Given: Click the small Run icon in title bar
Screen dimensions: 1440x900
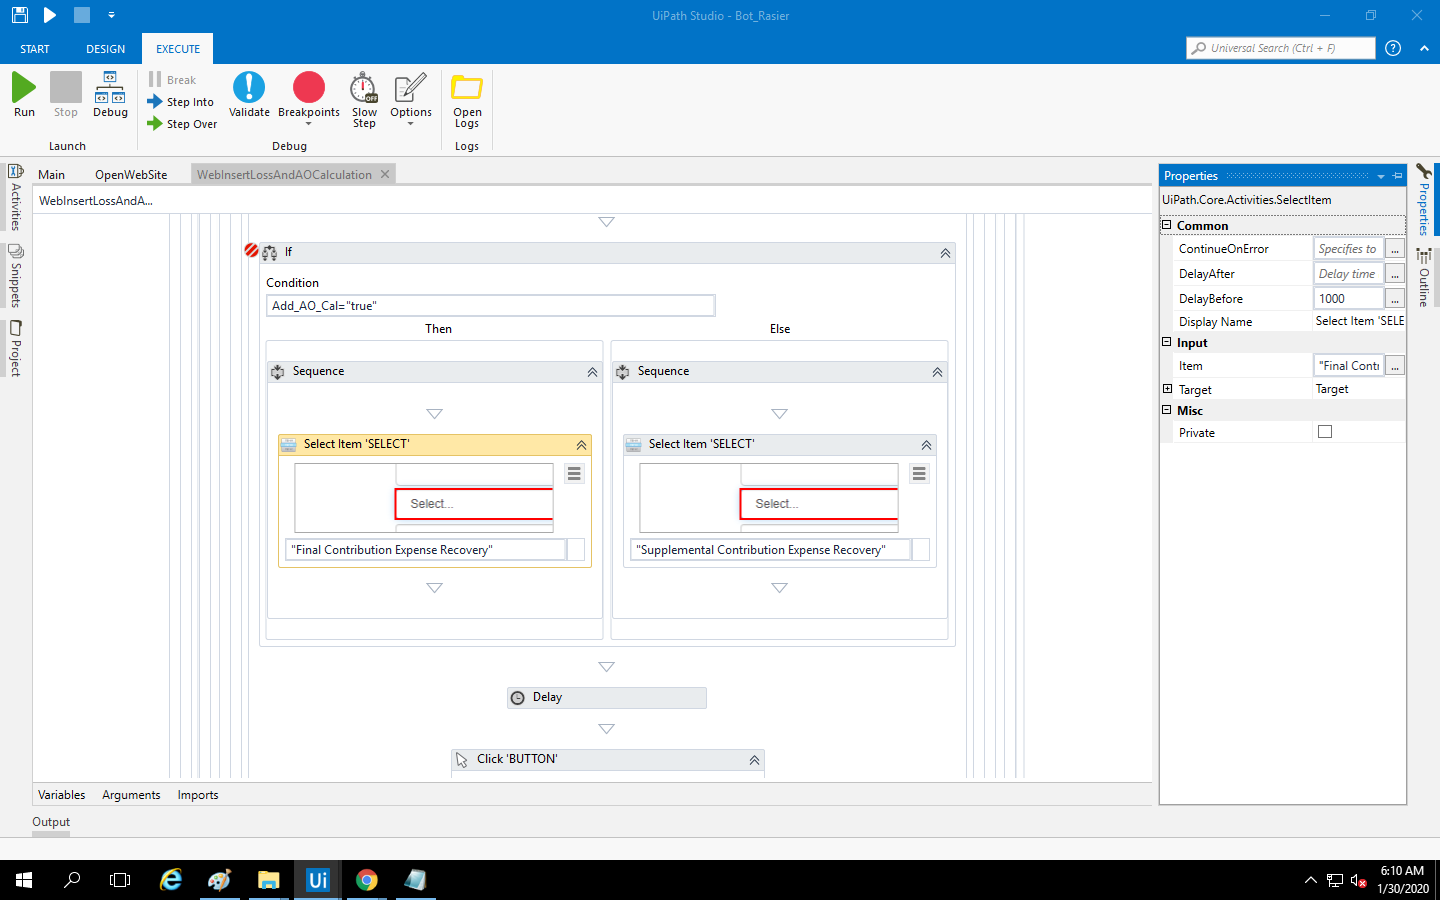Looking at the screenshot, I should tap(50, 15).
